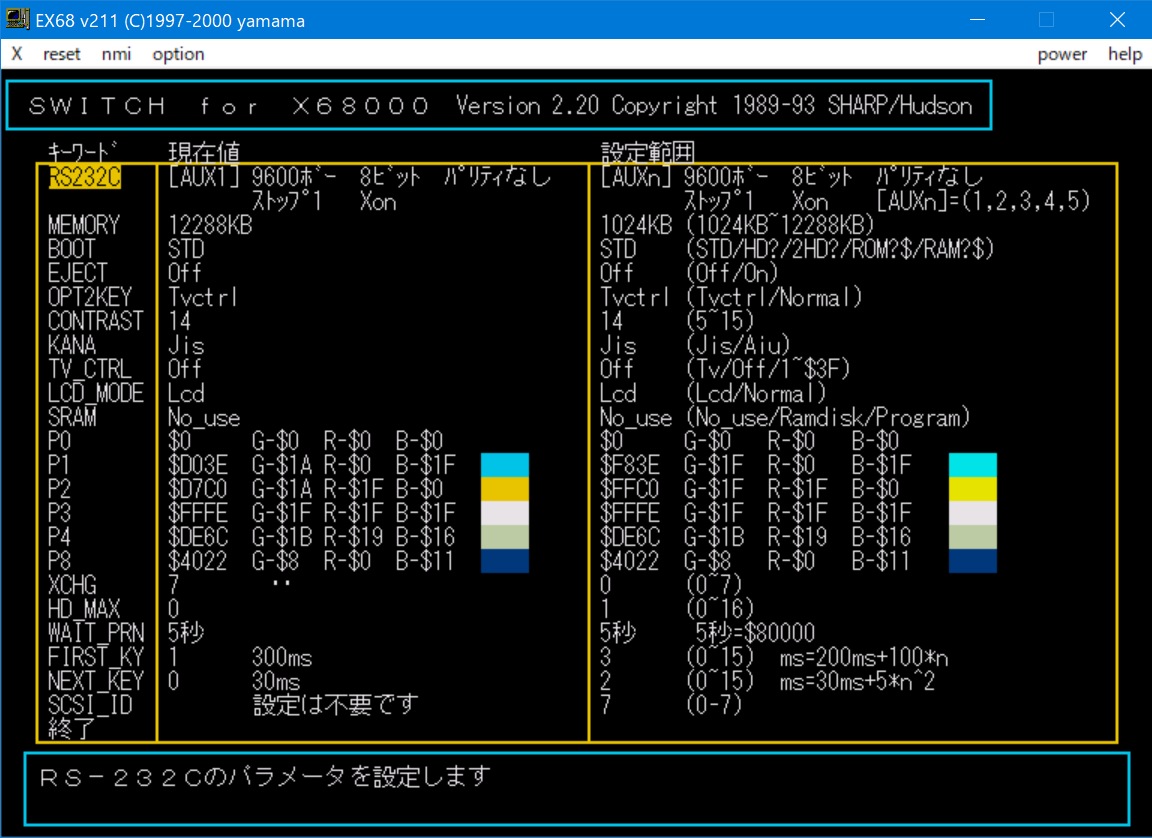This screenshot has height=838, width=1152.
Task: Click the $FFC0 default P2 value
Action: pyautogui.click(x=630, y=489)
